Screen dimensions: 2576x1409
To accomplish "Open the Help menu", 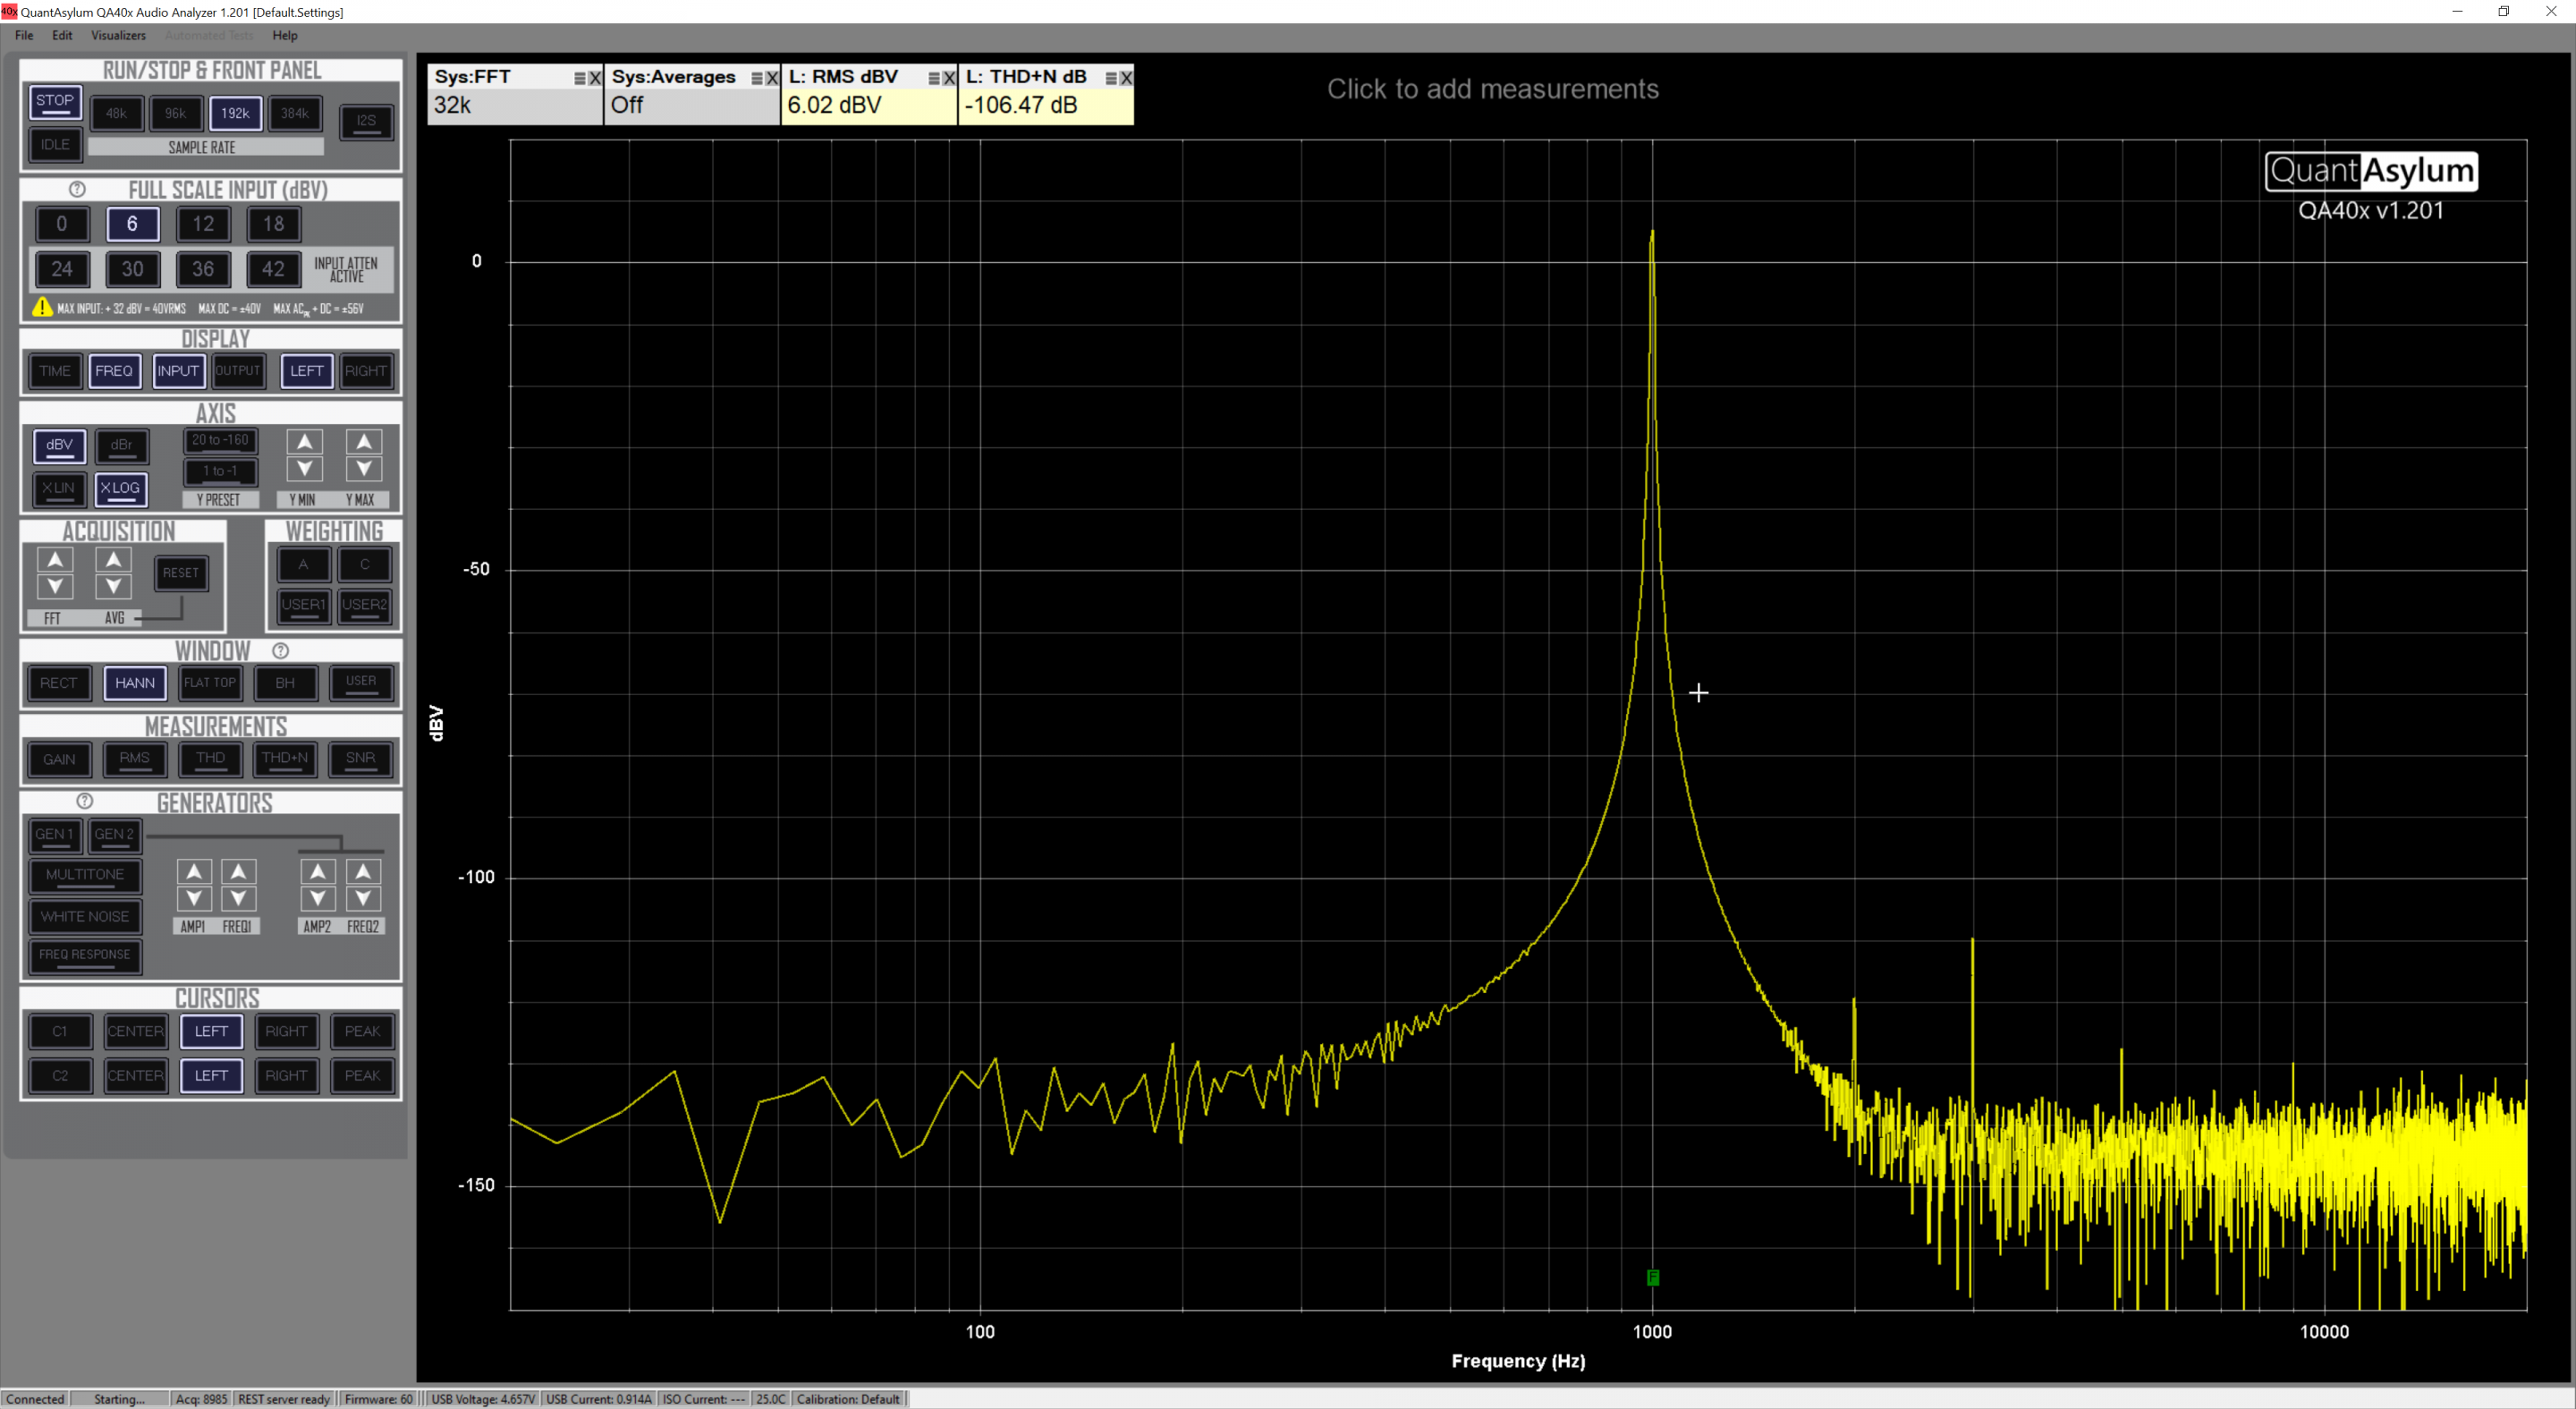I will [x=285, y=35].
